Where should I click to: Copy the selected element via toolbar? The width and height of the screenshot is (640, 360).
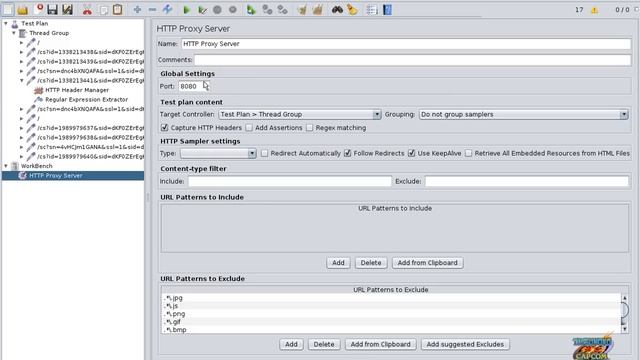tap(104, 10)
